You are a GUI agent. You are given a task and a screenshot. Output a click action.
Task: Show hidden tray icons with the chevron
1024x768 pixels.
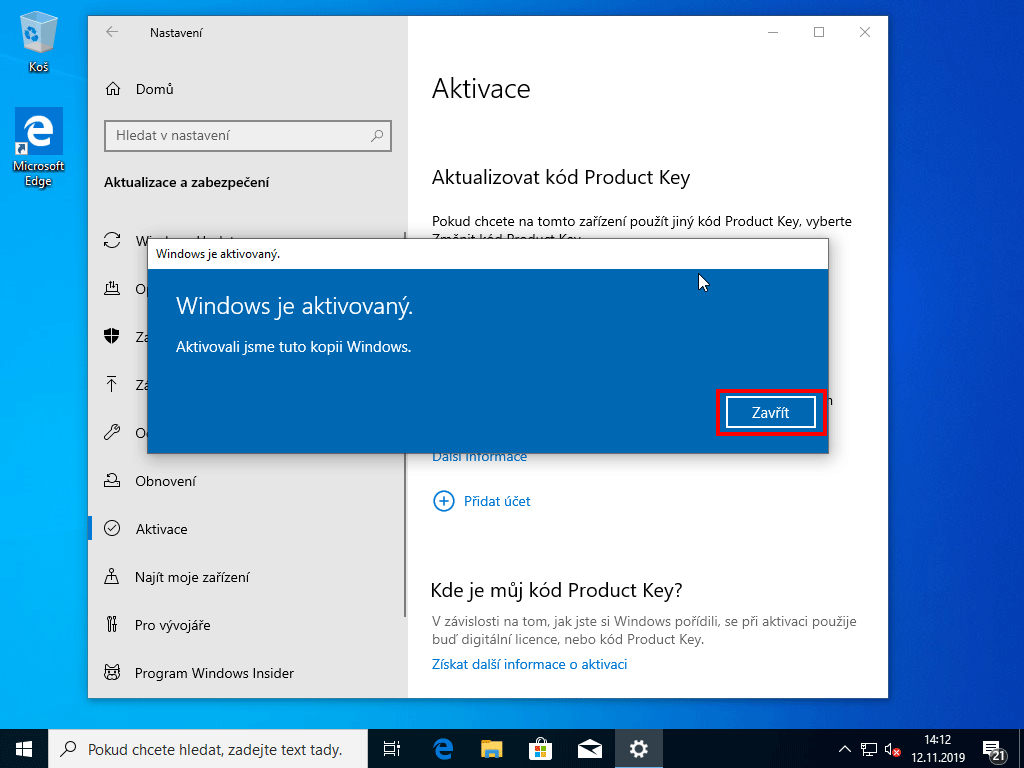844,749
